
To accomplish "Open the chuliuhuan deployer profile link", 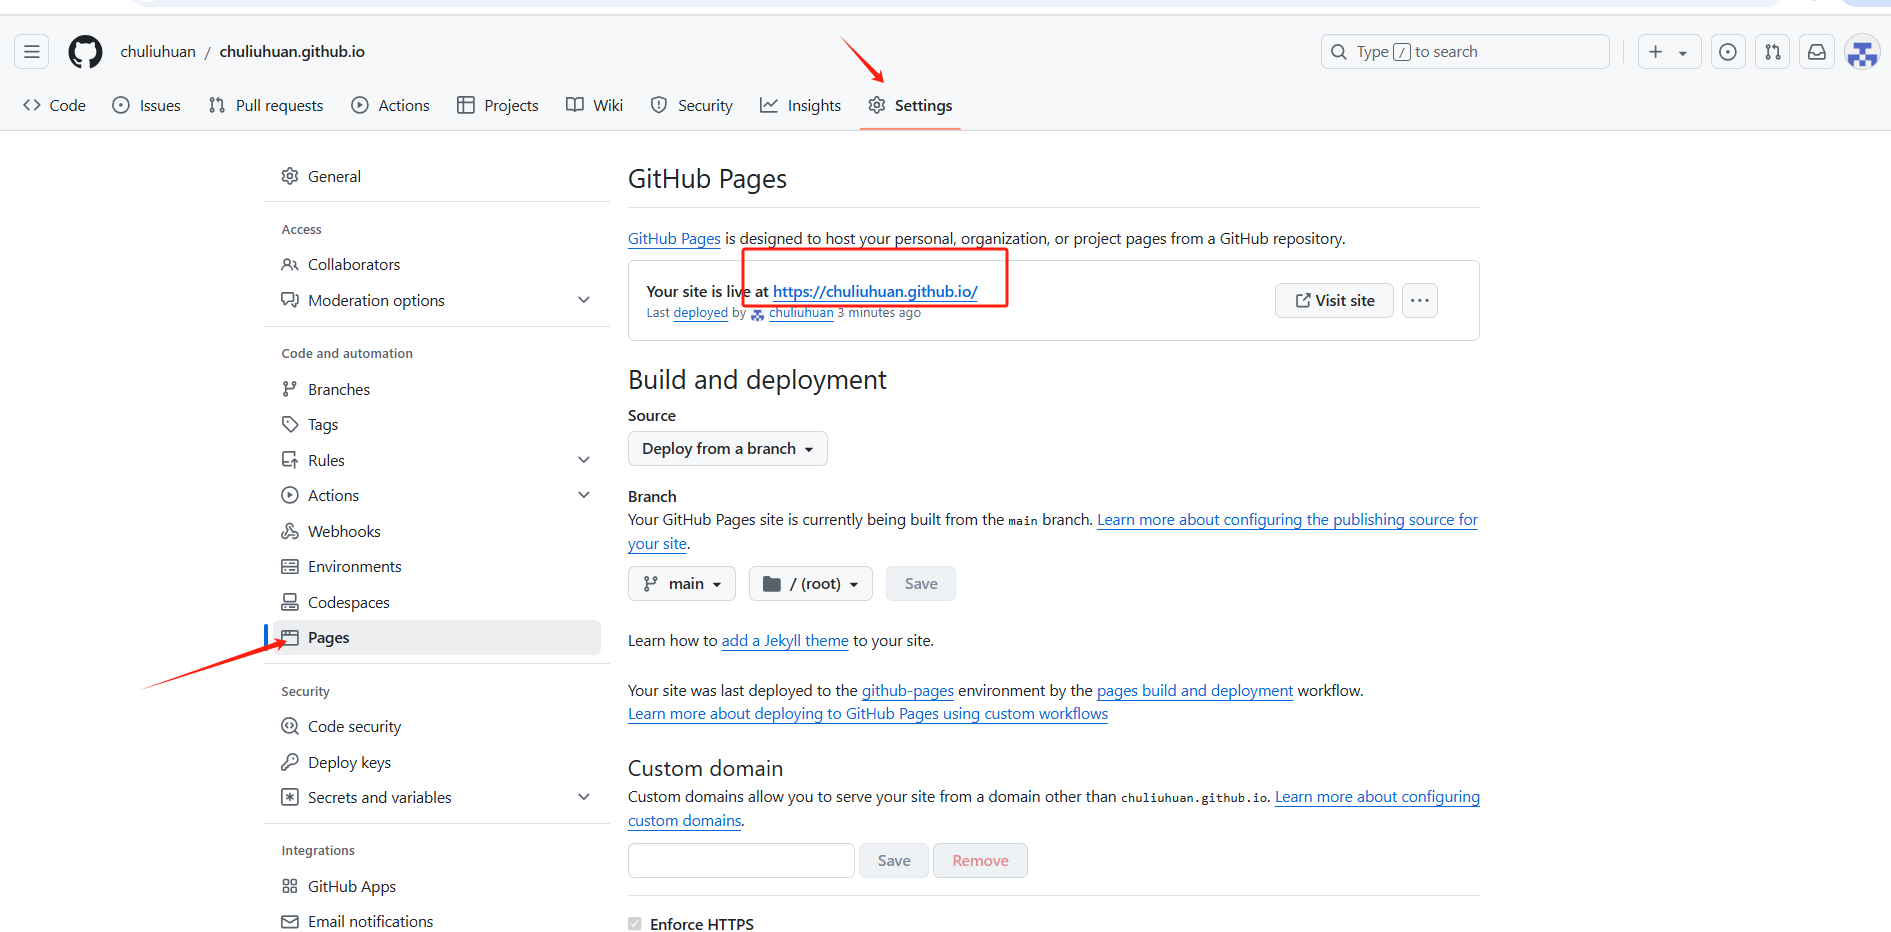I will pyautogui.click(x=801, y=313).
